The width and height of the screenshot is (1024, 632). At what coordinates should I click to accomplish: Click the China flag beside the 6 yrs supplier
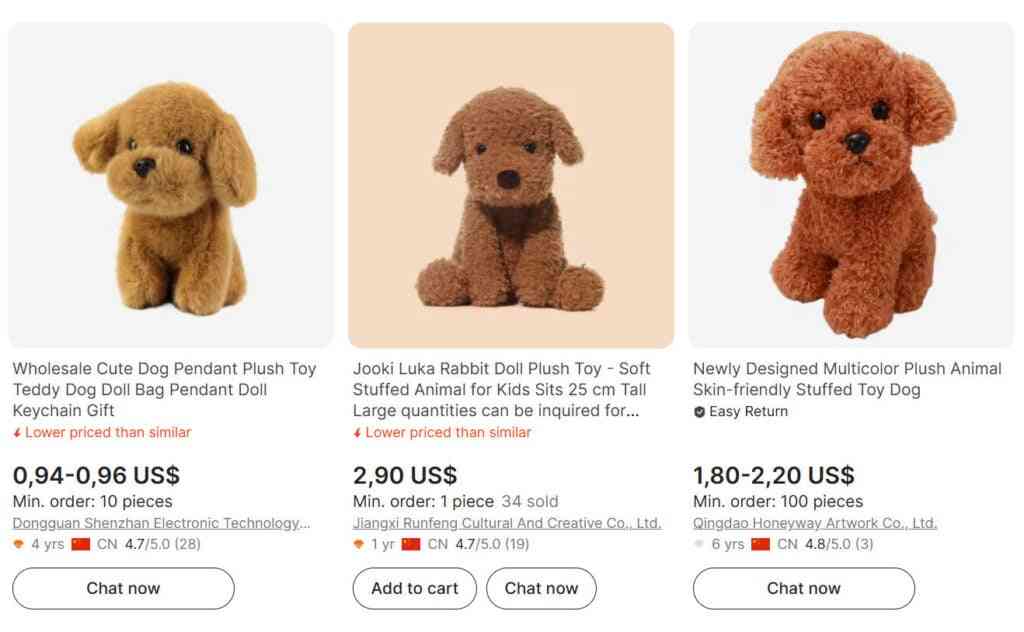click(761, 545)
